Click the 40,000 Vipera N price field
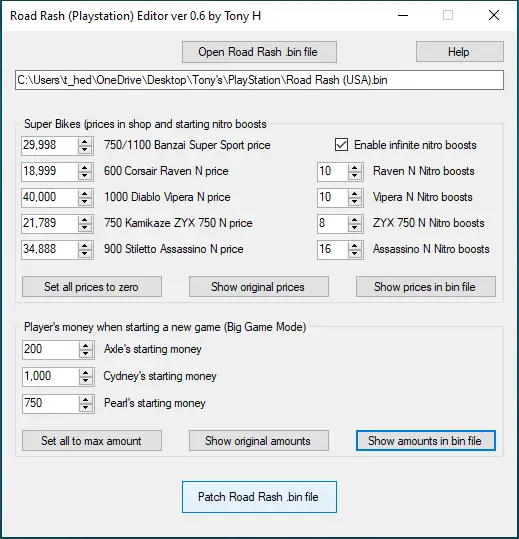 (x=49, y=197)
